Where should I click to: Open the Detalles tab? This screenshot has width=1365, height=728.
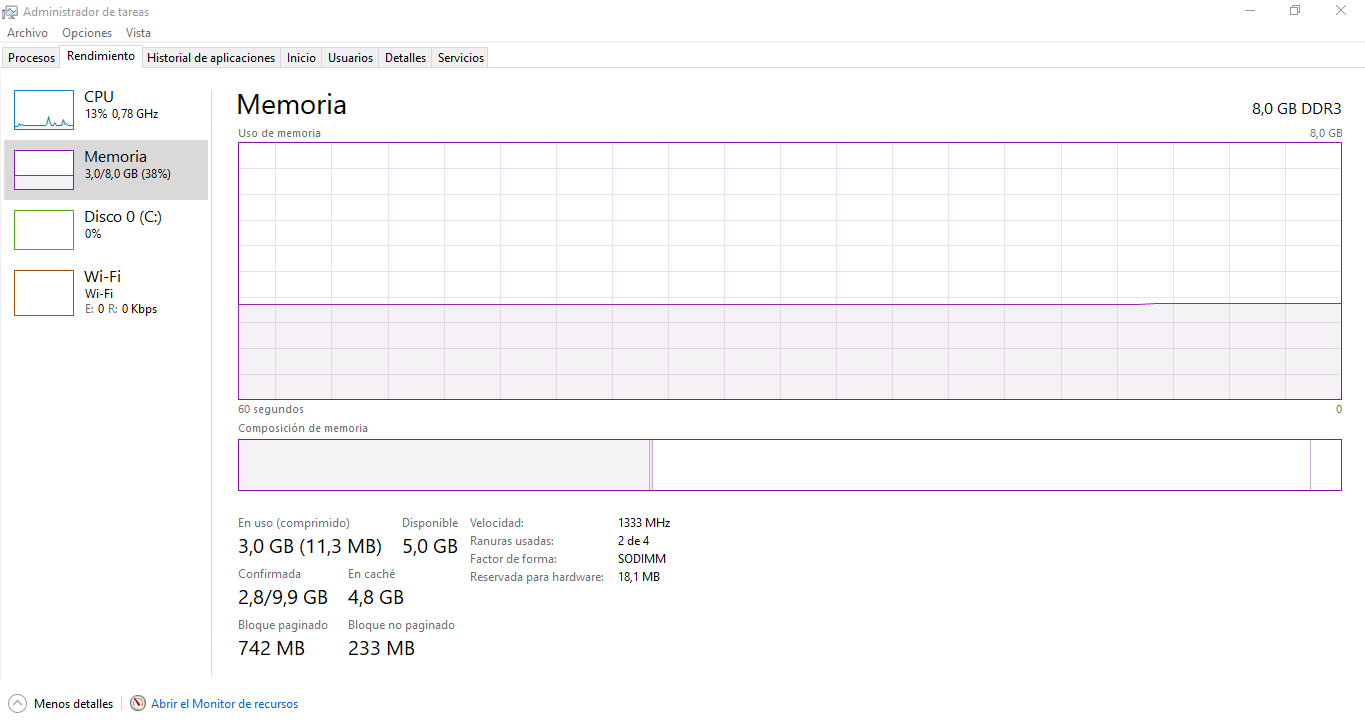pos(405,58)
